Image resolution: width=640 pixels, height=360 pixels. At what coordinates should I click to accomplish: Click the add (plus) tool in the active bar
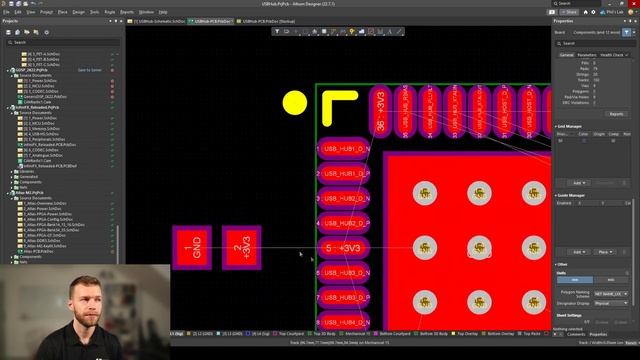coord(296,31)
